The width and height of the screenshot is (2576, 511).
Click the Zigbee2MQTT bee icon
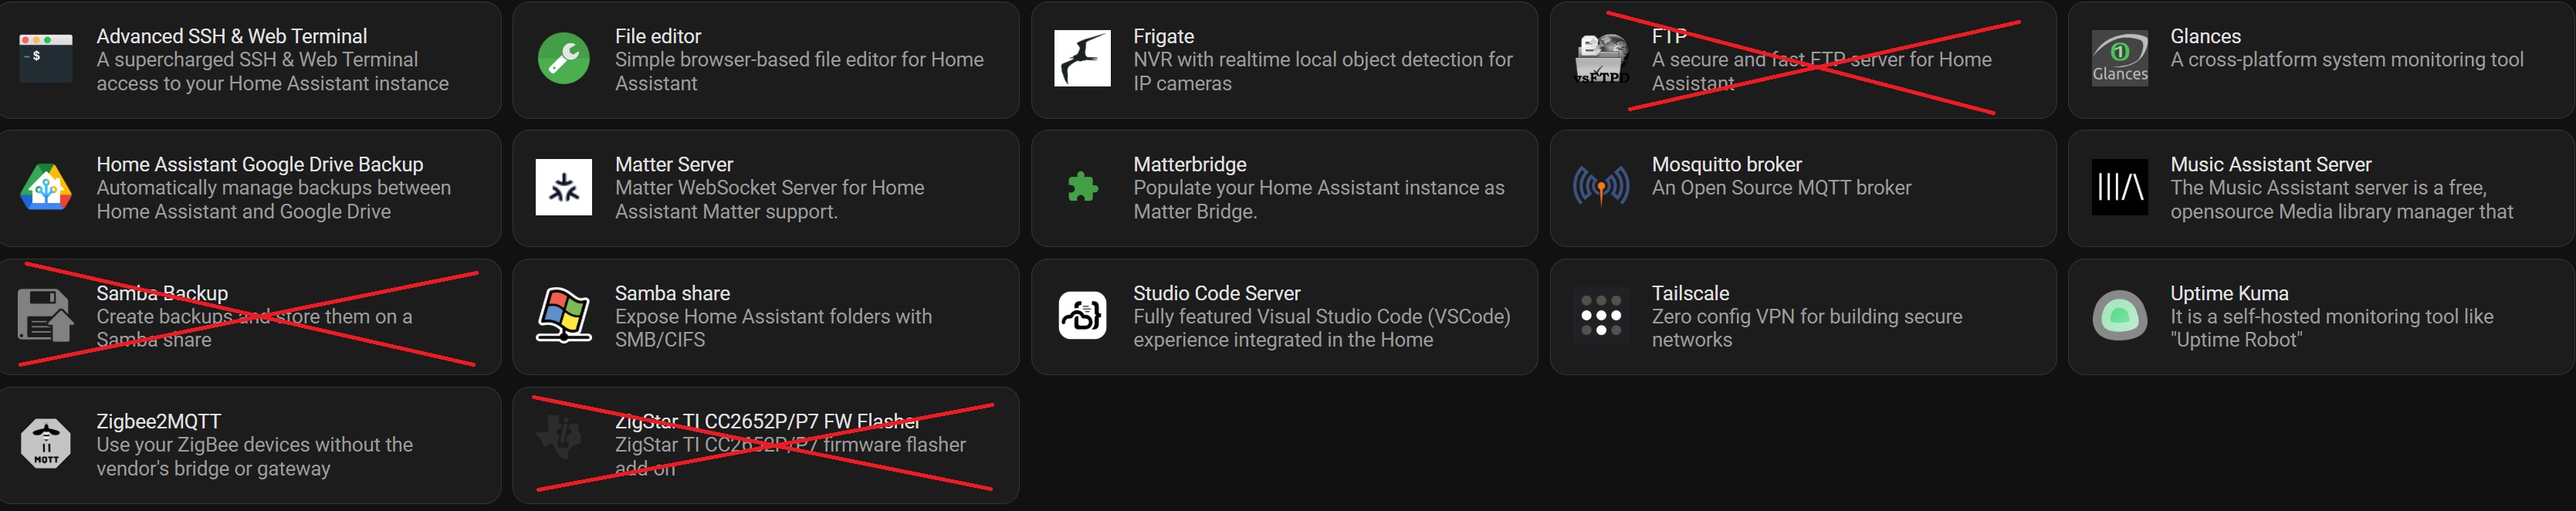[46, 444]
